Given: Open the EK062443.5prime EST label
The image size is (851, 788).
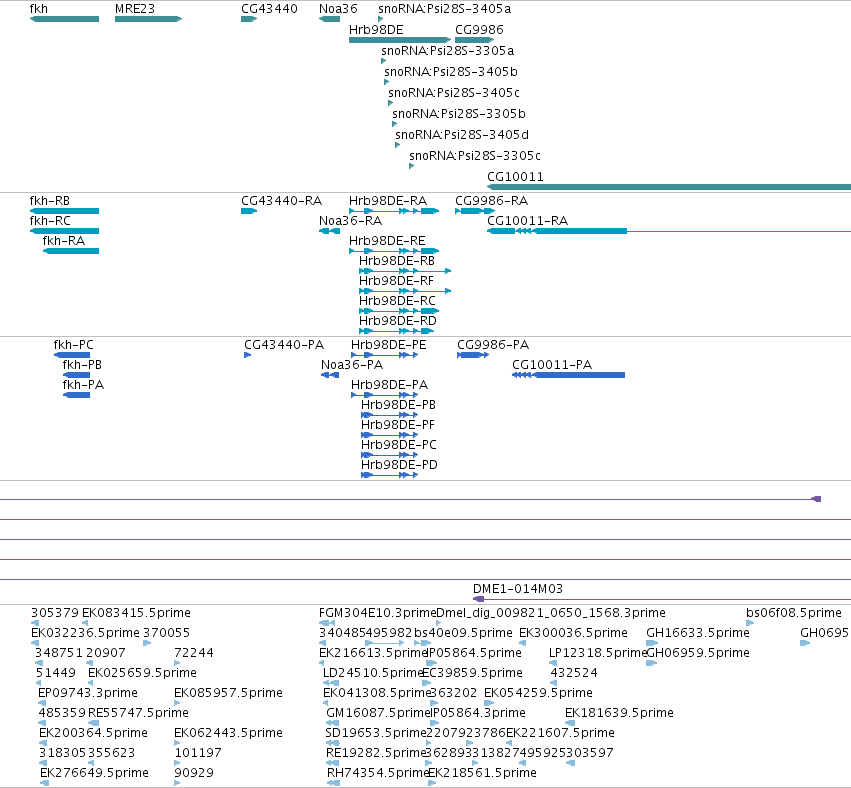Looking at the screenshot, I should [228, 733].
